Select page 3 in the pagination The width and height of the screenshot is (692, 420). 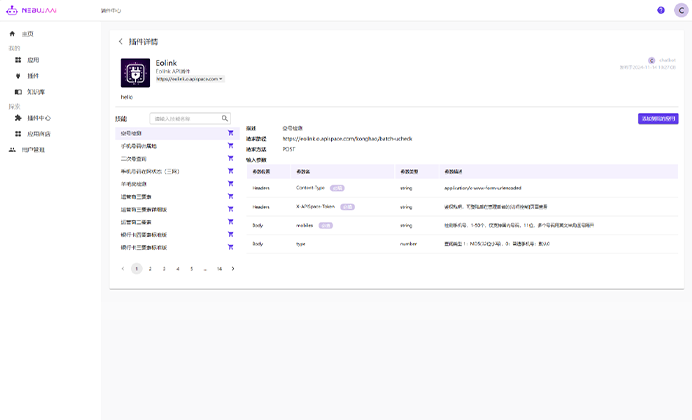(164, 269)
